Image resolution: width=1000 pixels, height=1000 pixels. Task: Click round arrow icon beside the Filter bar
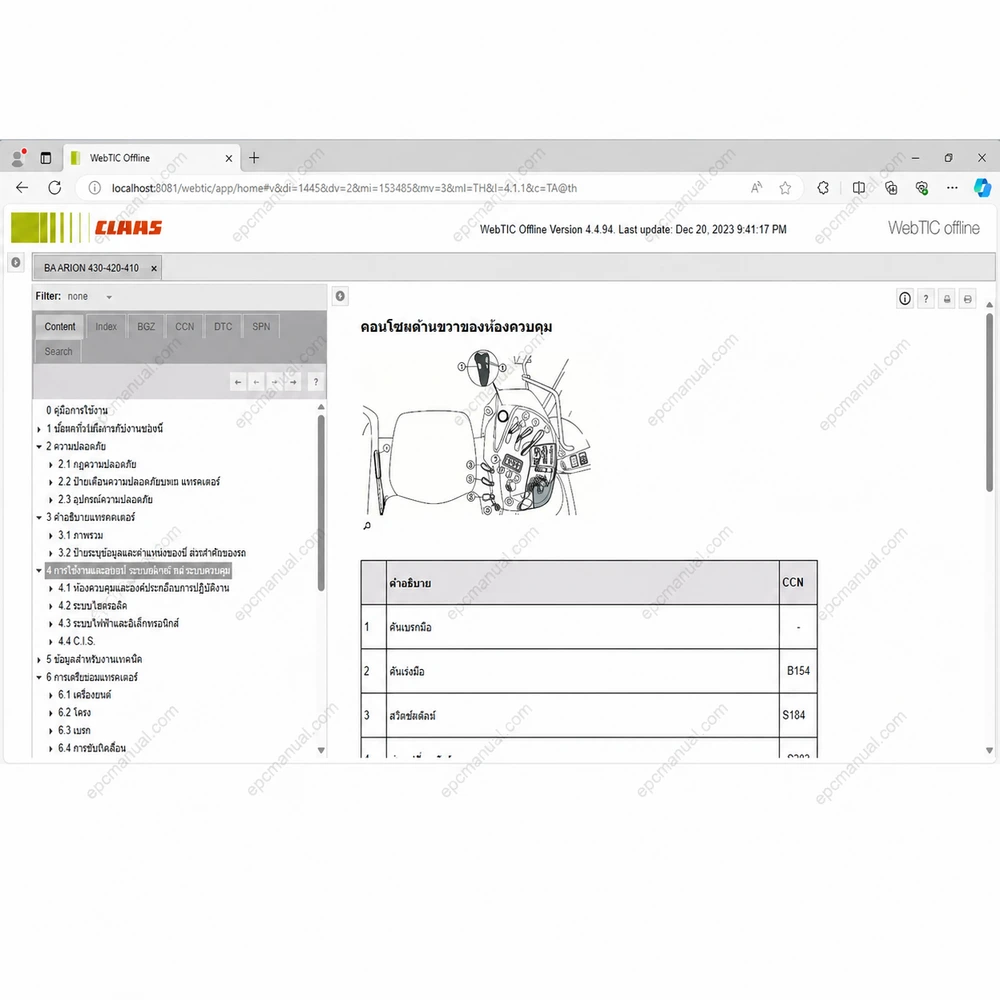click(x=341, y=296)
